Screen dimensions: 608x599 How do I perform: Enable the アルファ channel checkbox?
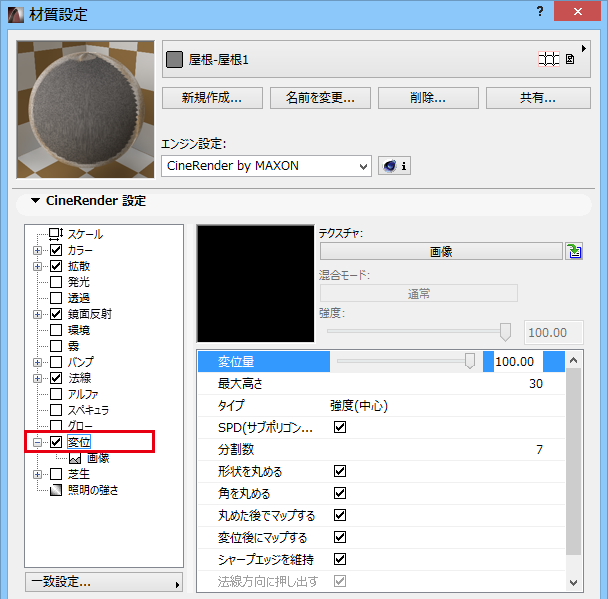pos(56,394)
